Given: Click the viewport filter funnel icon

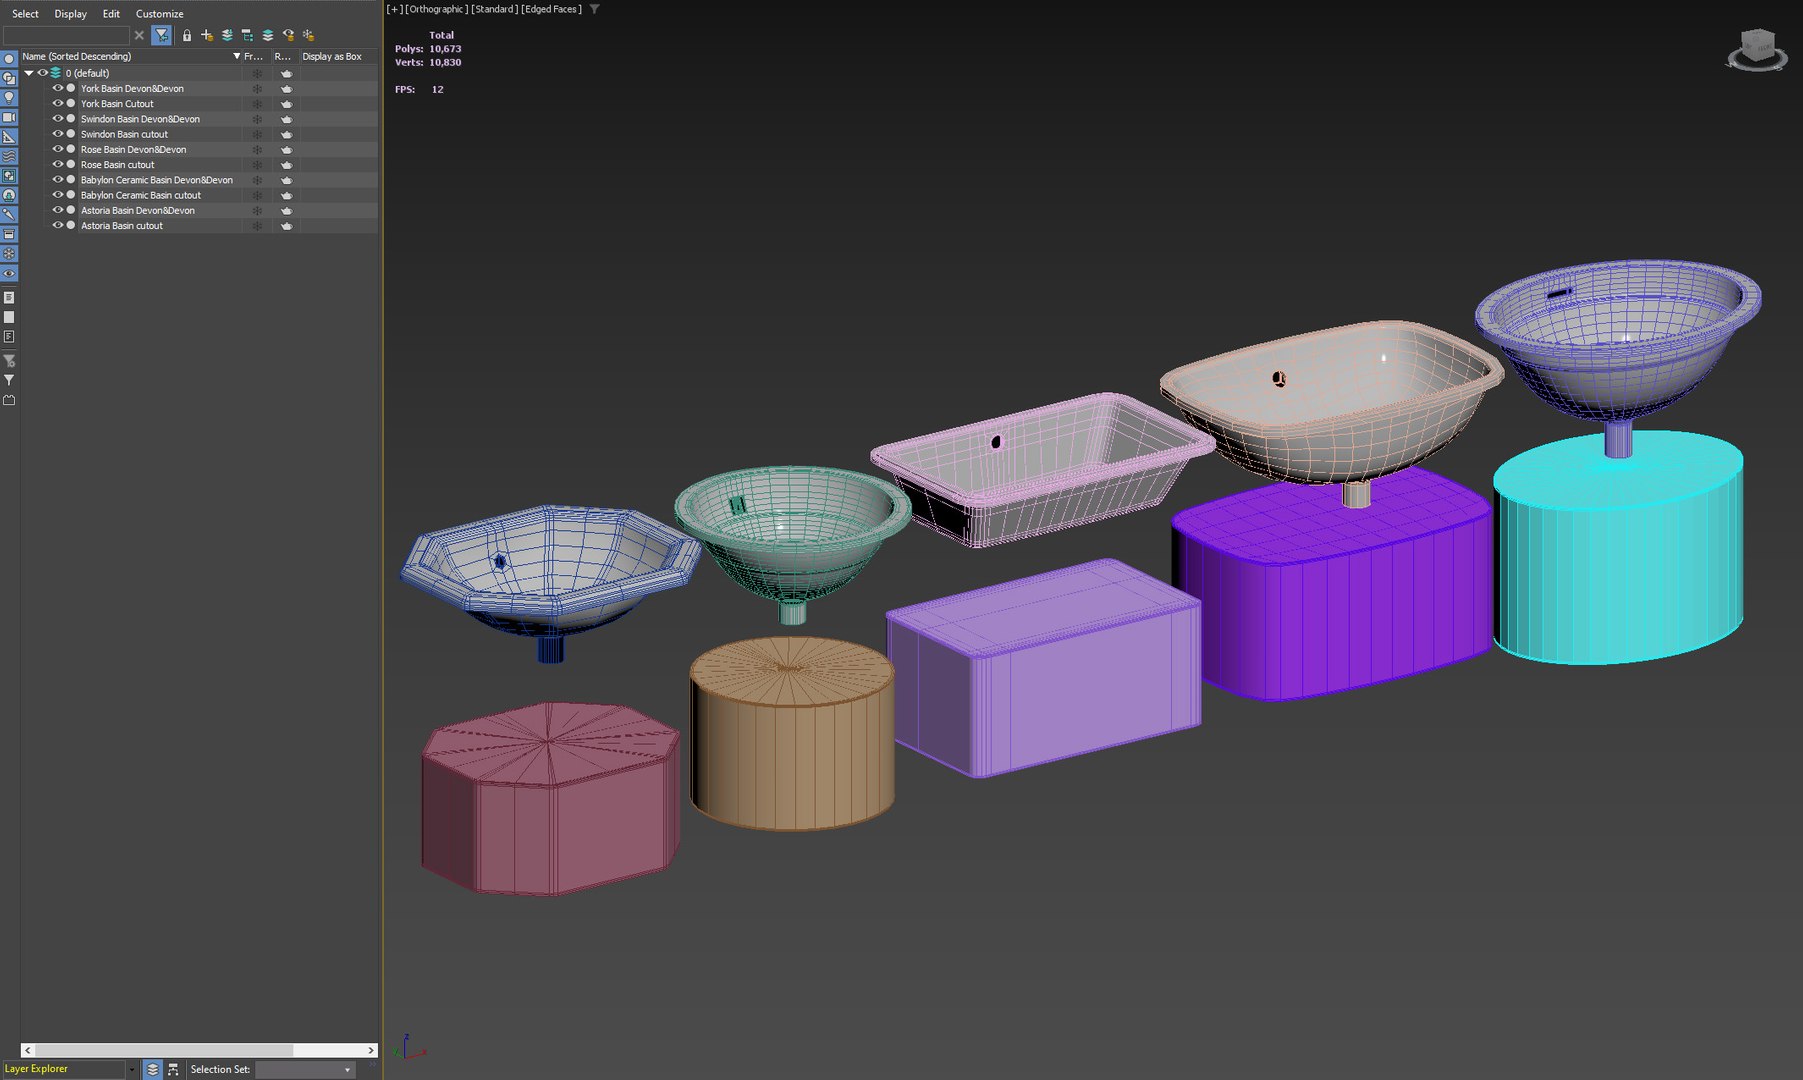Looking at the screenshot, I should pyautogui.click(x=594, y=9).
